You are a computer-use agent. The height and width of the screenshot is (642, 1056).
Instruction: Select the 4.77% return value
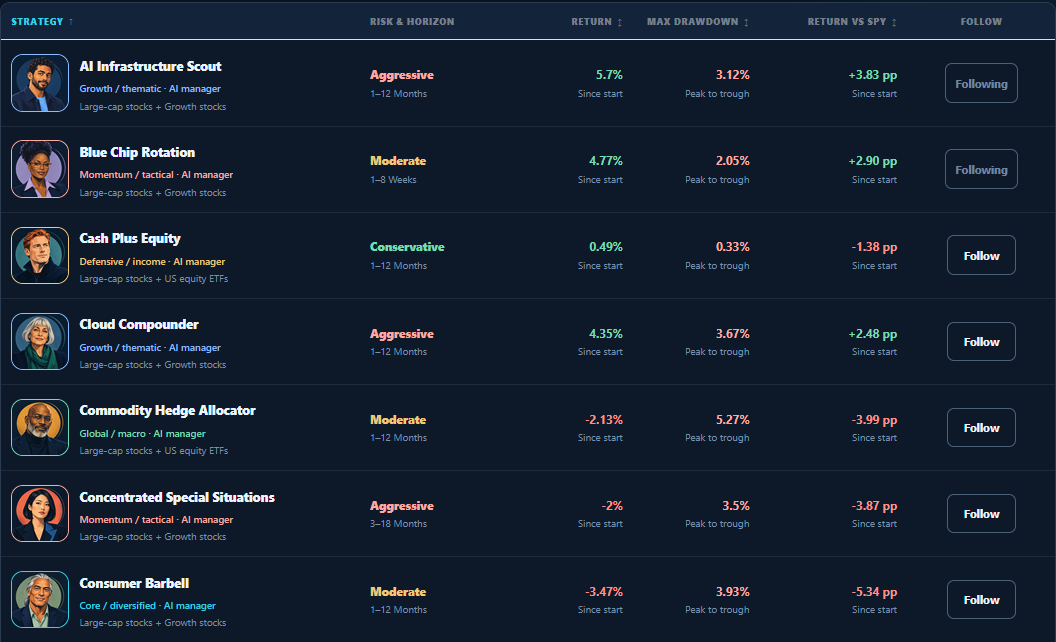605,161
